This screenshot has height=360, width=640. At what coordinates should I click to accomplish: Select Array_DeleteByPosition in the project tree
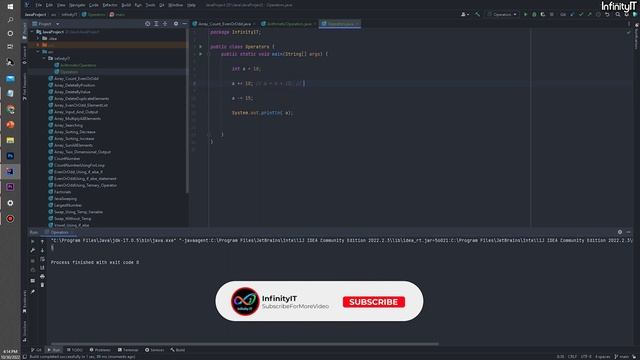tap(74, 85)
